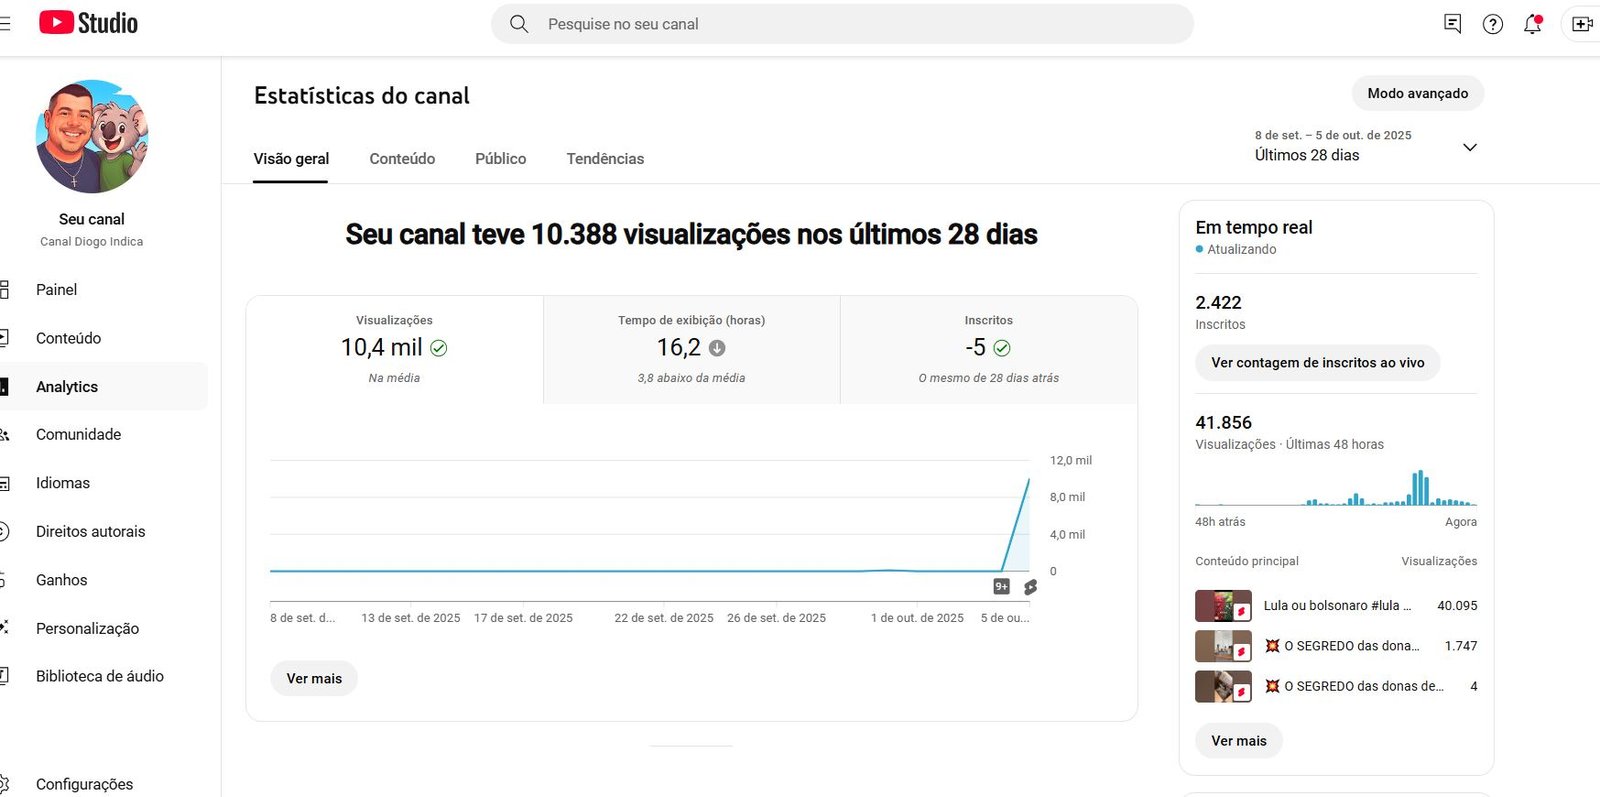This screenshot has width=1600, height=797.
Task: Open the Público tab
Action: coord(500,159)
